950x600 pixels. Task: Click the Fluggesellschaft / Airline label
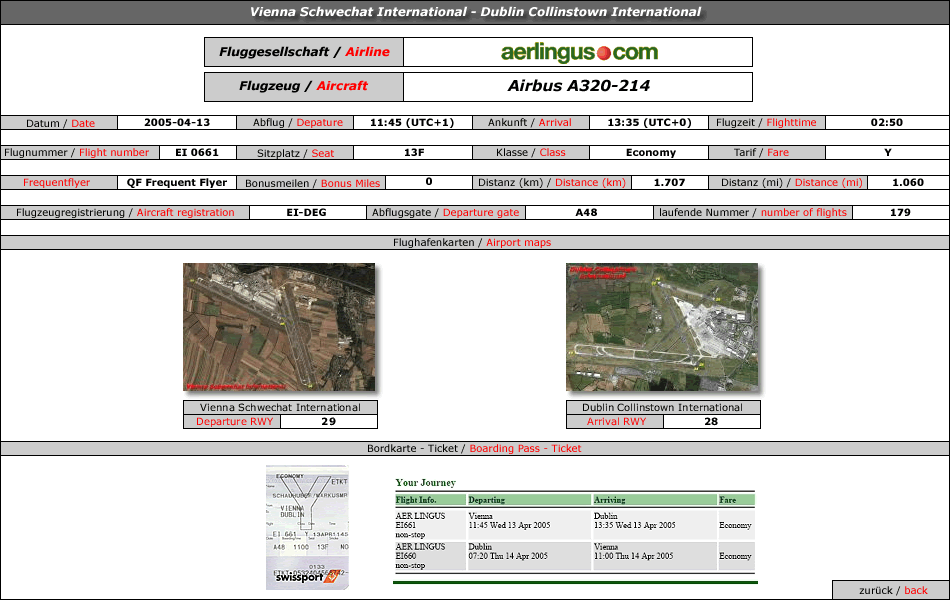coord(304,52)
